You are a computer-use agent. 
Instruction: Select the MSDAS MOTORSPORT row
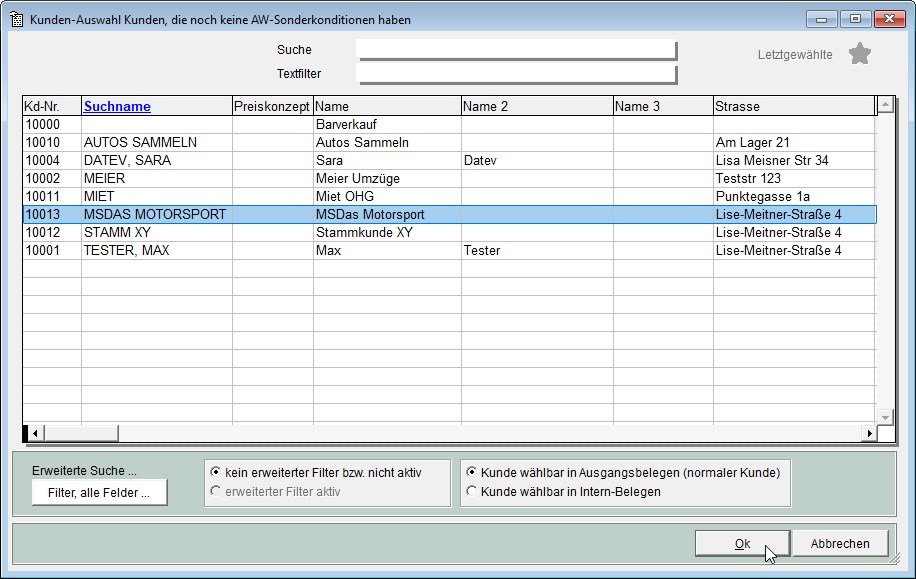449,214
